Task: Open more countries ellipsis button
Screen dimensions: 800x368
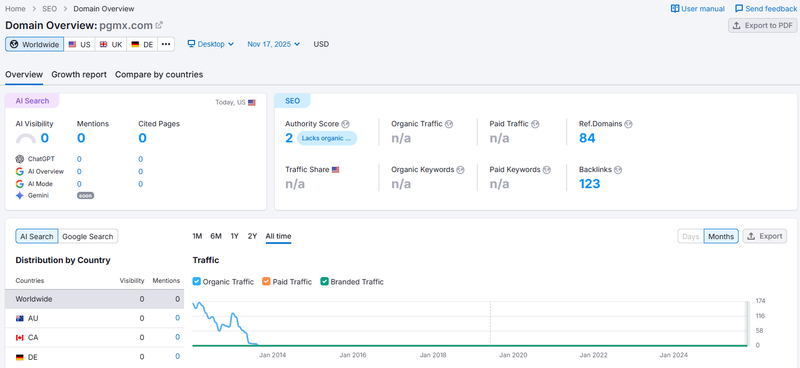Action: 166,44
